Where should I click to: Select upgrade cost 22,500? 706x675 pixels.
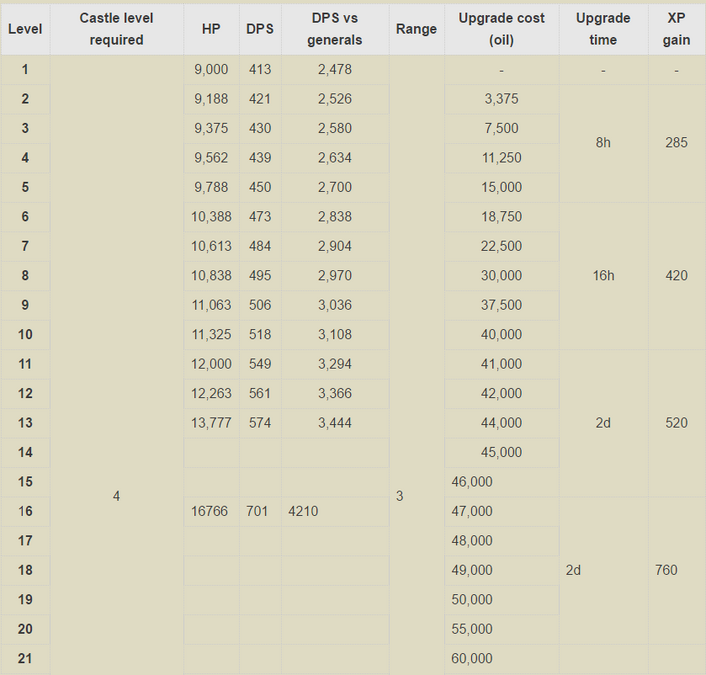[x=502, y=246]
